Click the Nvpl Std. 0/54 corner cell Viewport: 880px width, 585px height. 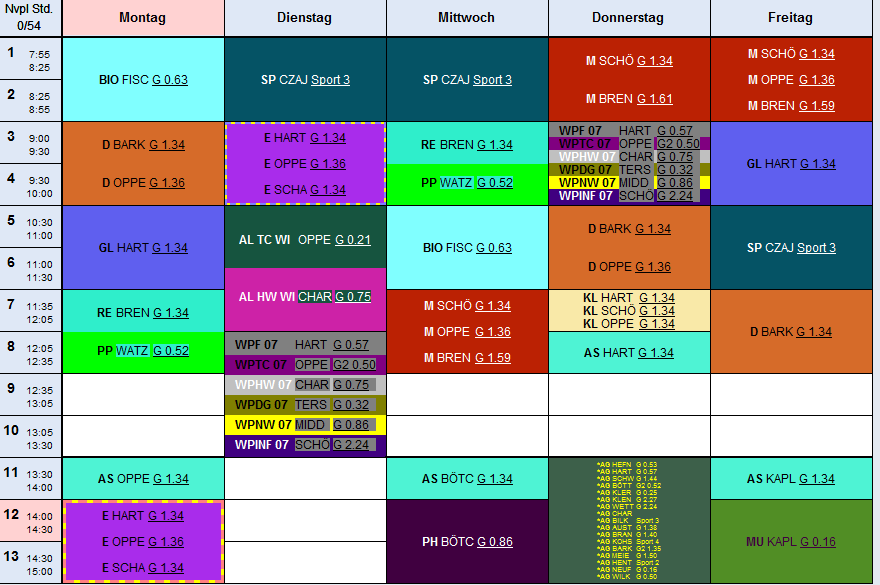coord(31,18)
